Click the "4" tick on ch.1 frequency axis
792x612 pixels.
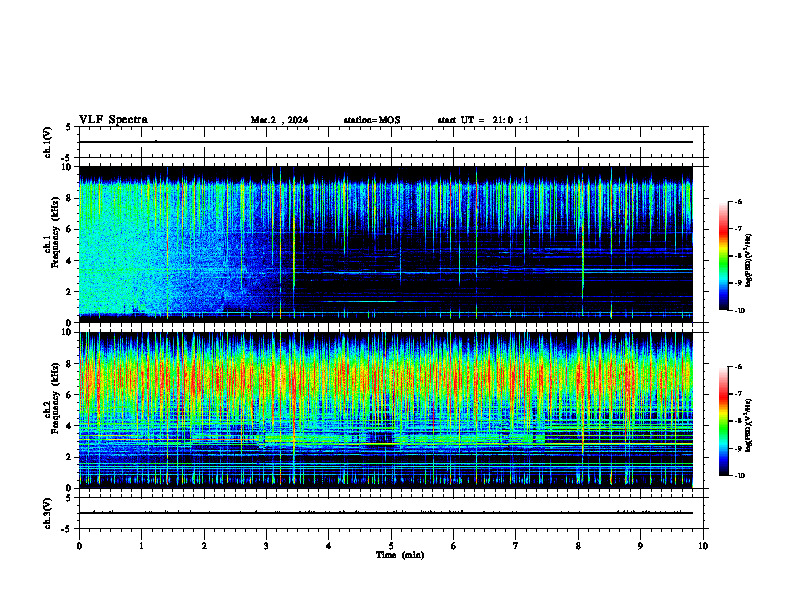point(69,261)
